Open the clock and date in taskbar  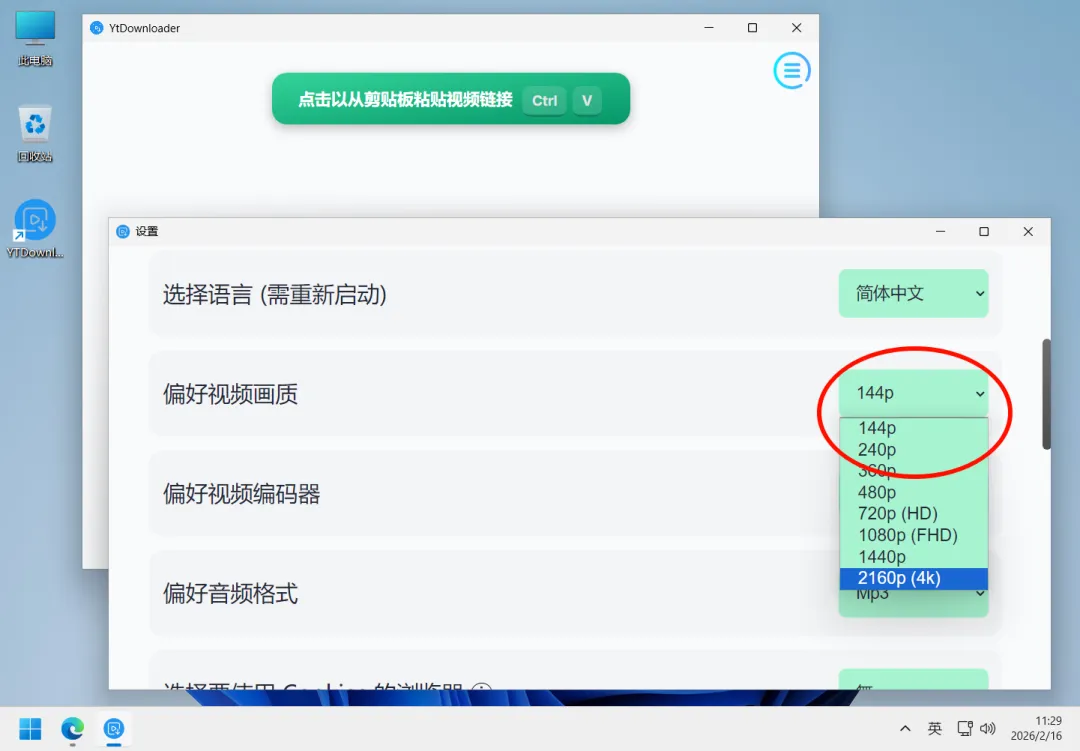coord(1047,729)
